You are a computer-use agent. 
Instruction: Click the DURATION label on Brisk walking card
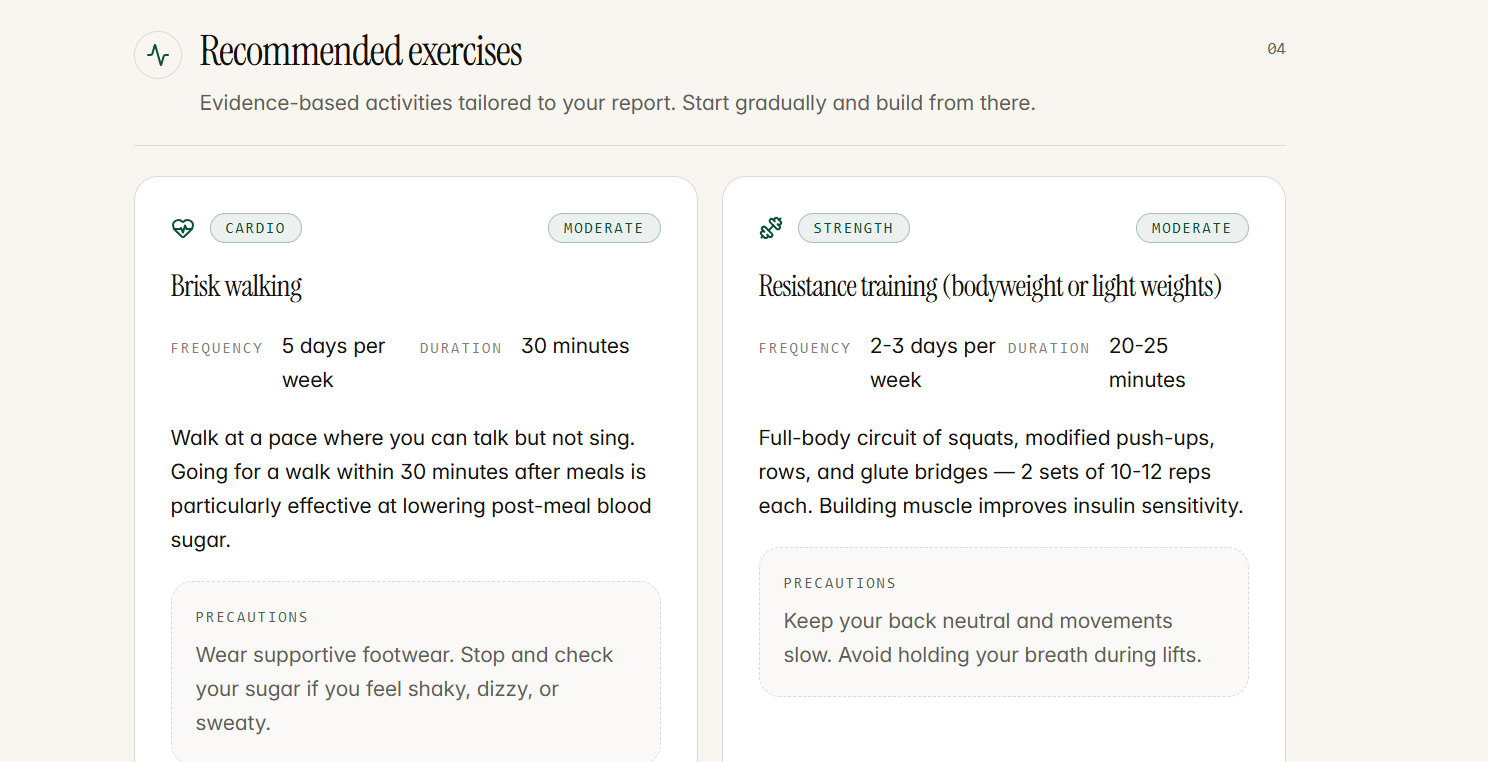[x=461, y=348]
